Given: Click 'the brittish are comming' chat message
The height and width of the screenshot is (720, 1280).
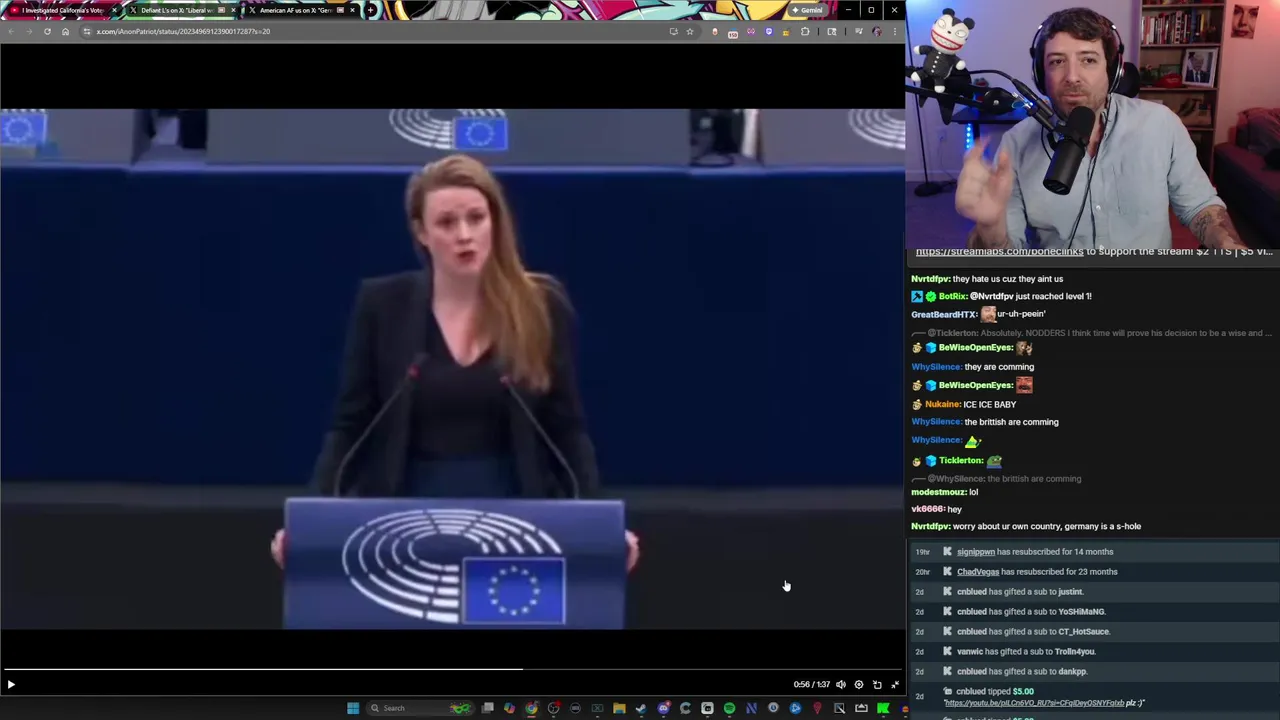Looking at the screenshot, I should point(1011,422).
